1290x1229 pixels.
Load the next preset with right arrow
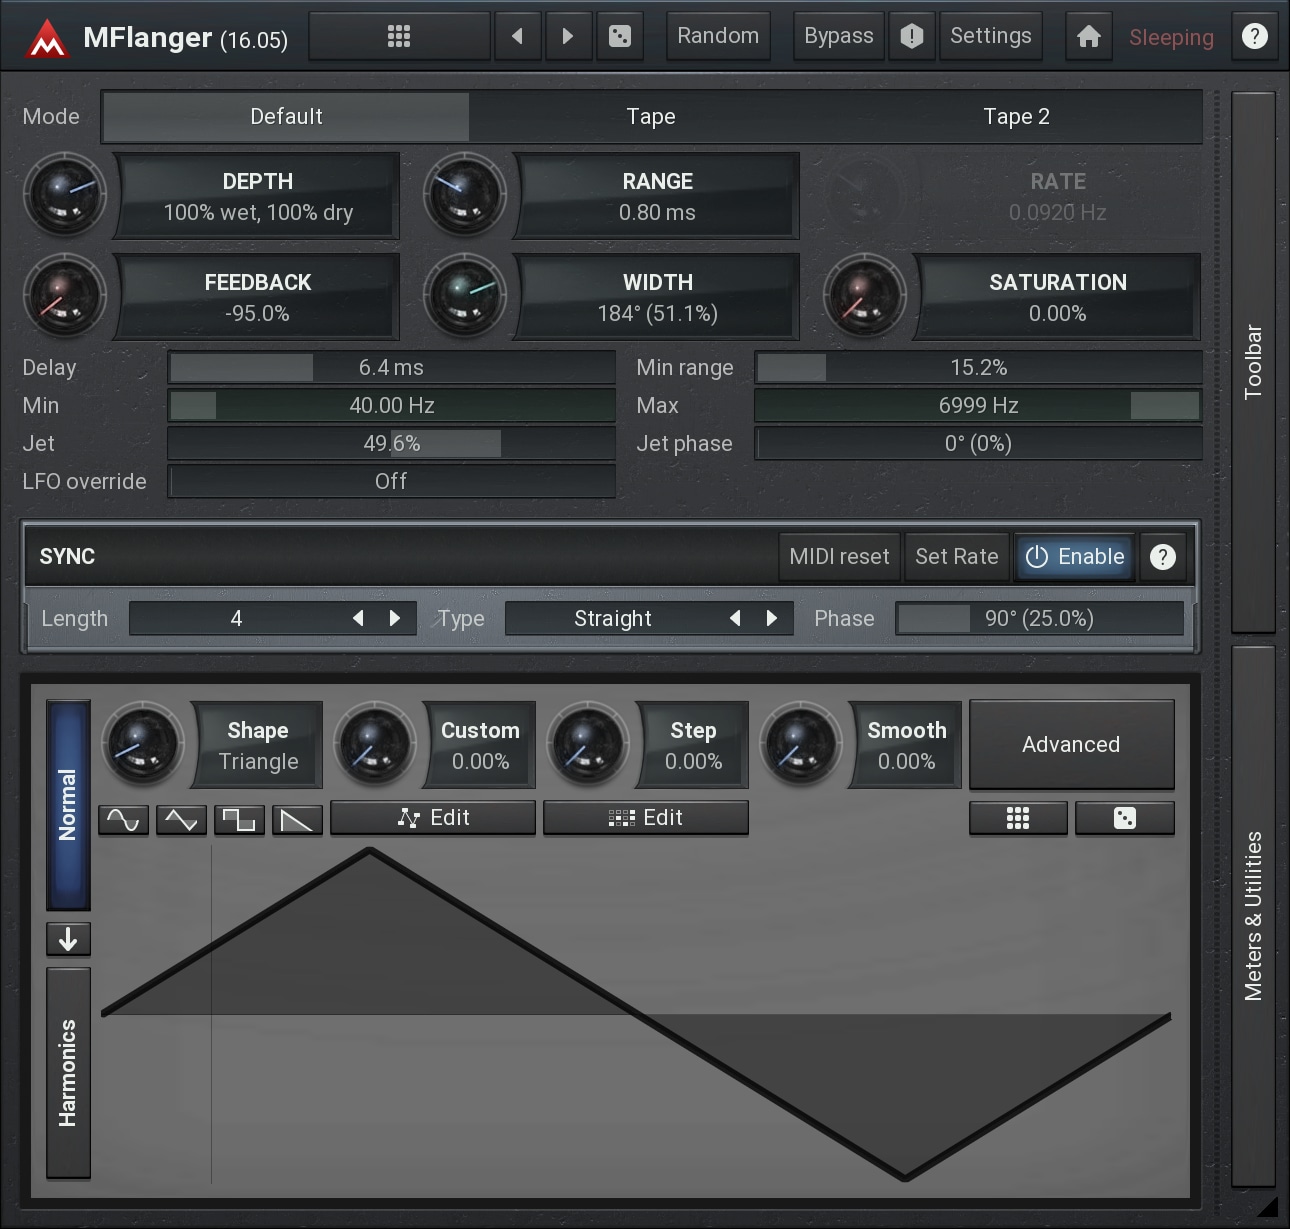click(x=568, y=37)
